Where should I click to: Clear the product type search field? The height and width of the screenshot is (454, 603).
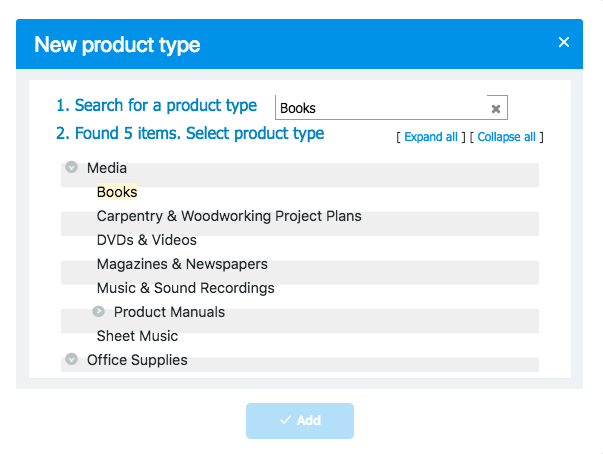(x=496, y=108)
